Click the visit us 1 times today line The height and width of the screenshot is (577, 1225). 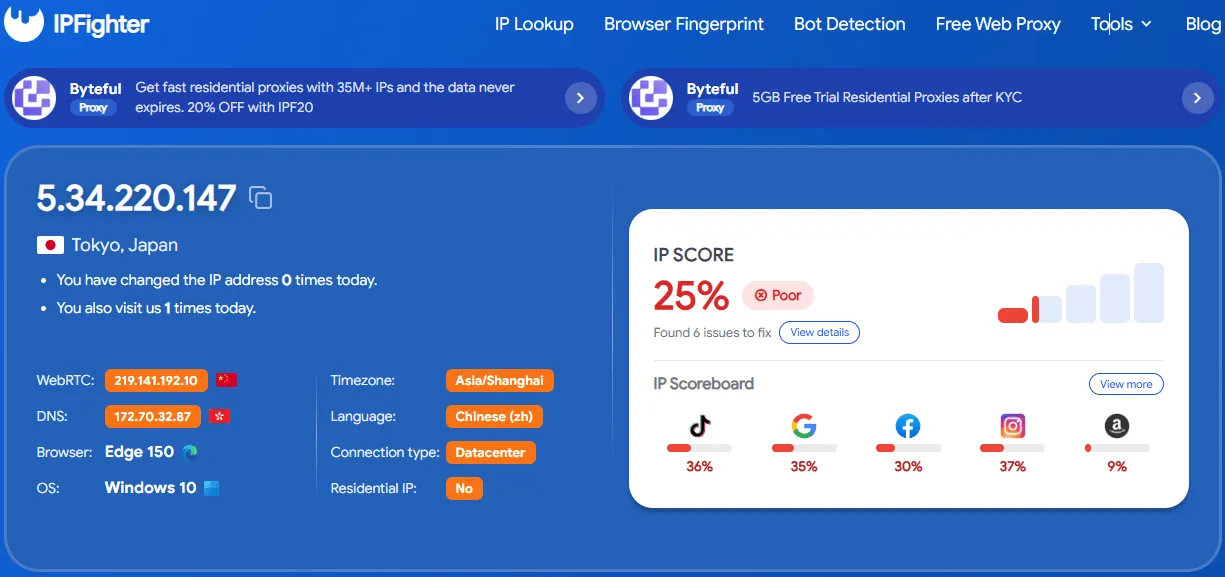pos(156,308)
